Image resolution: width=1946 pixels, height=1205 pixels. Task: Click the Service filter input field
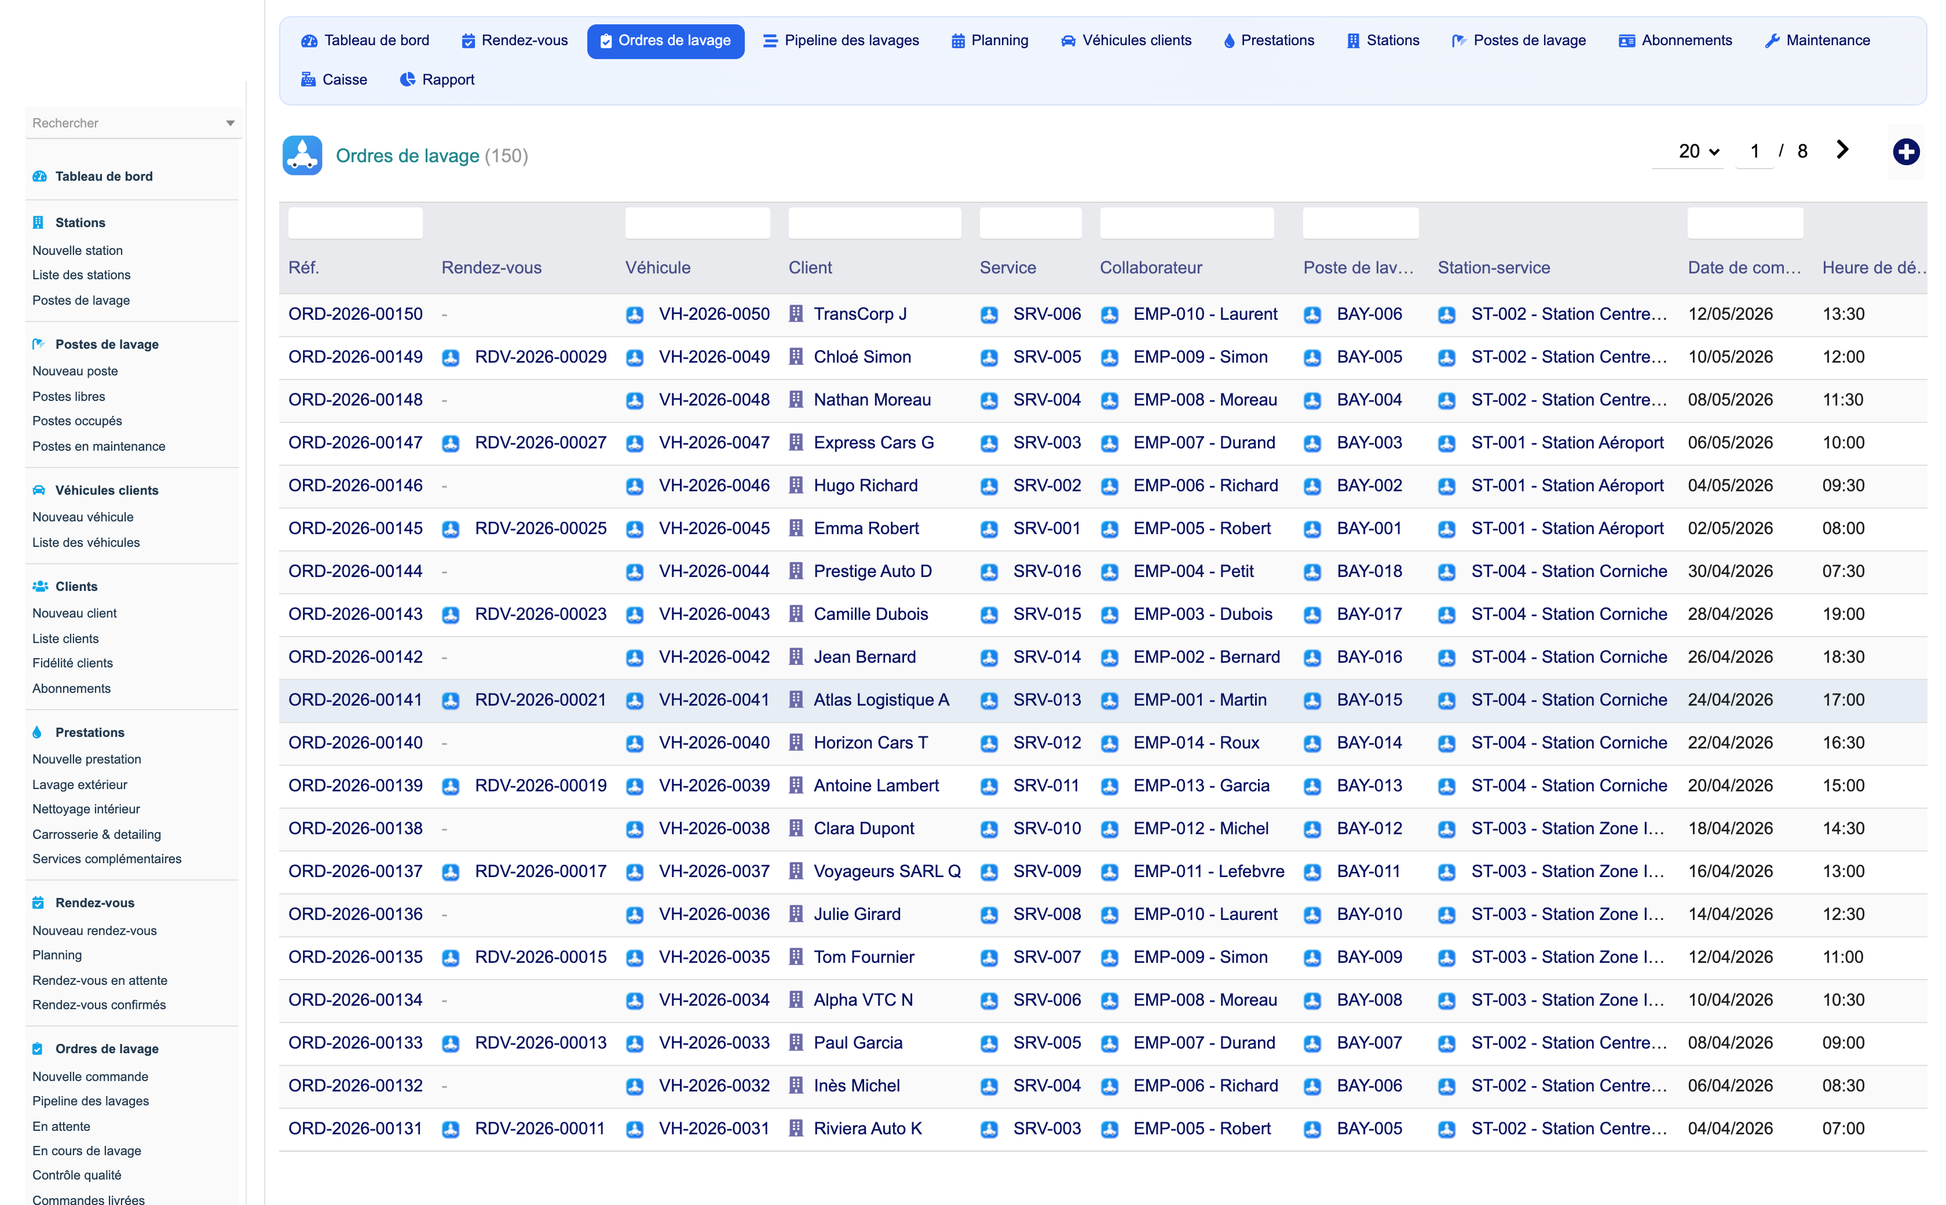pyautogui.click(x=1030, y=223)
